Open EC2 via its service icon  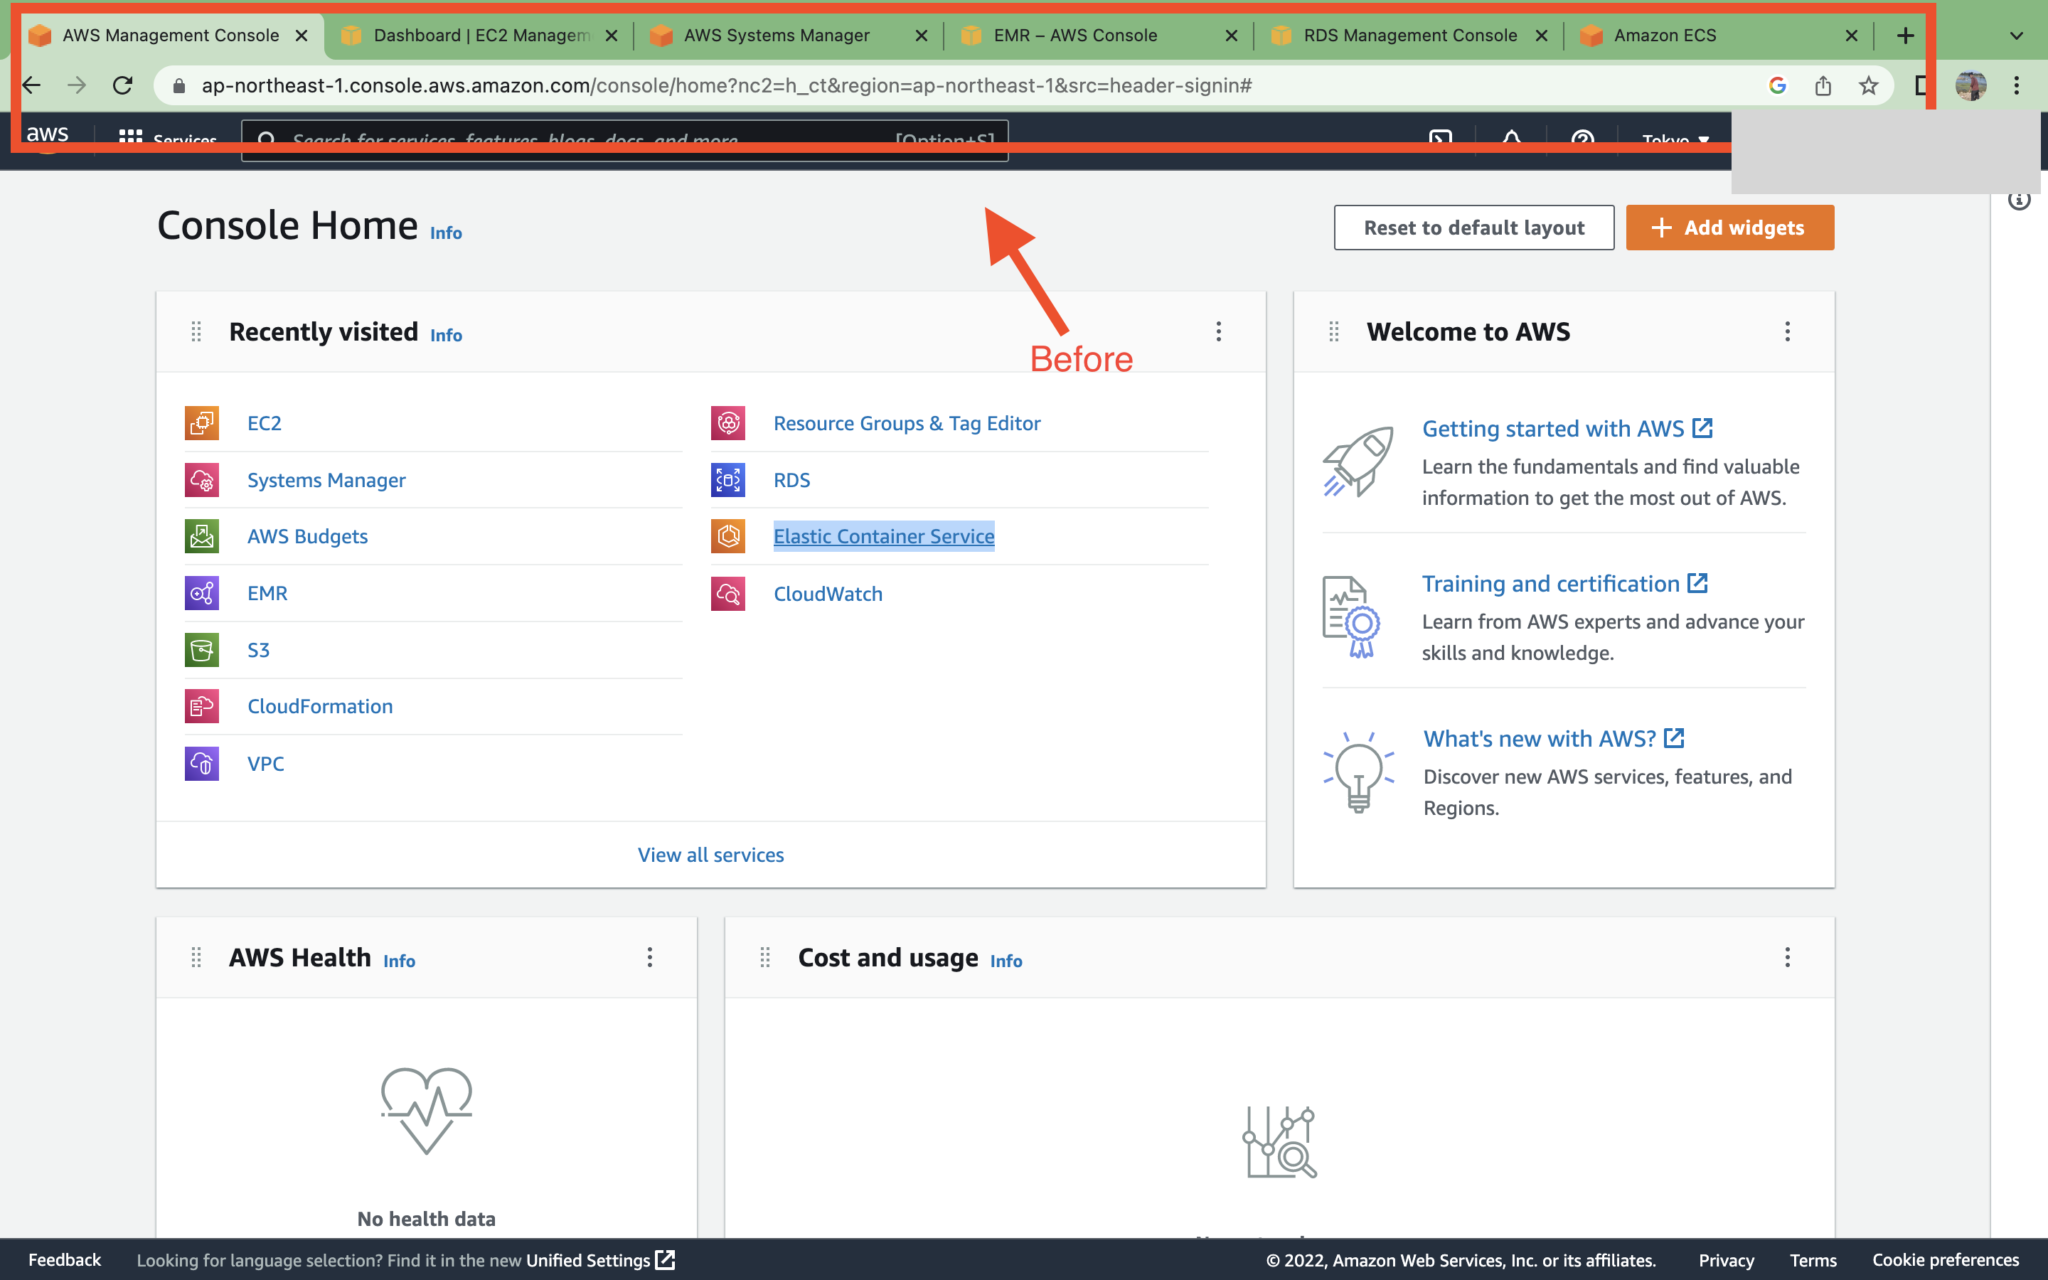tap(201, 423)
